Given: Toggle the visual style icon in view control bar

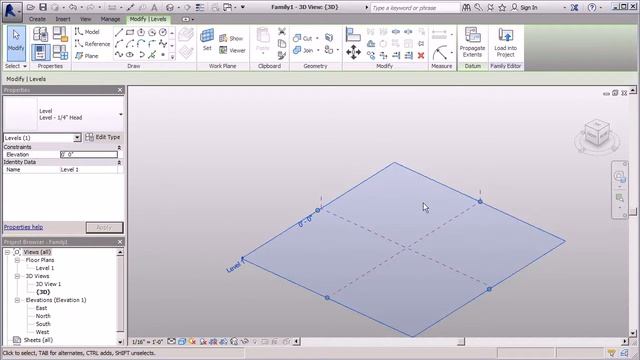Looking at the screenshot, I should tap(182, 341).
